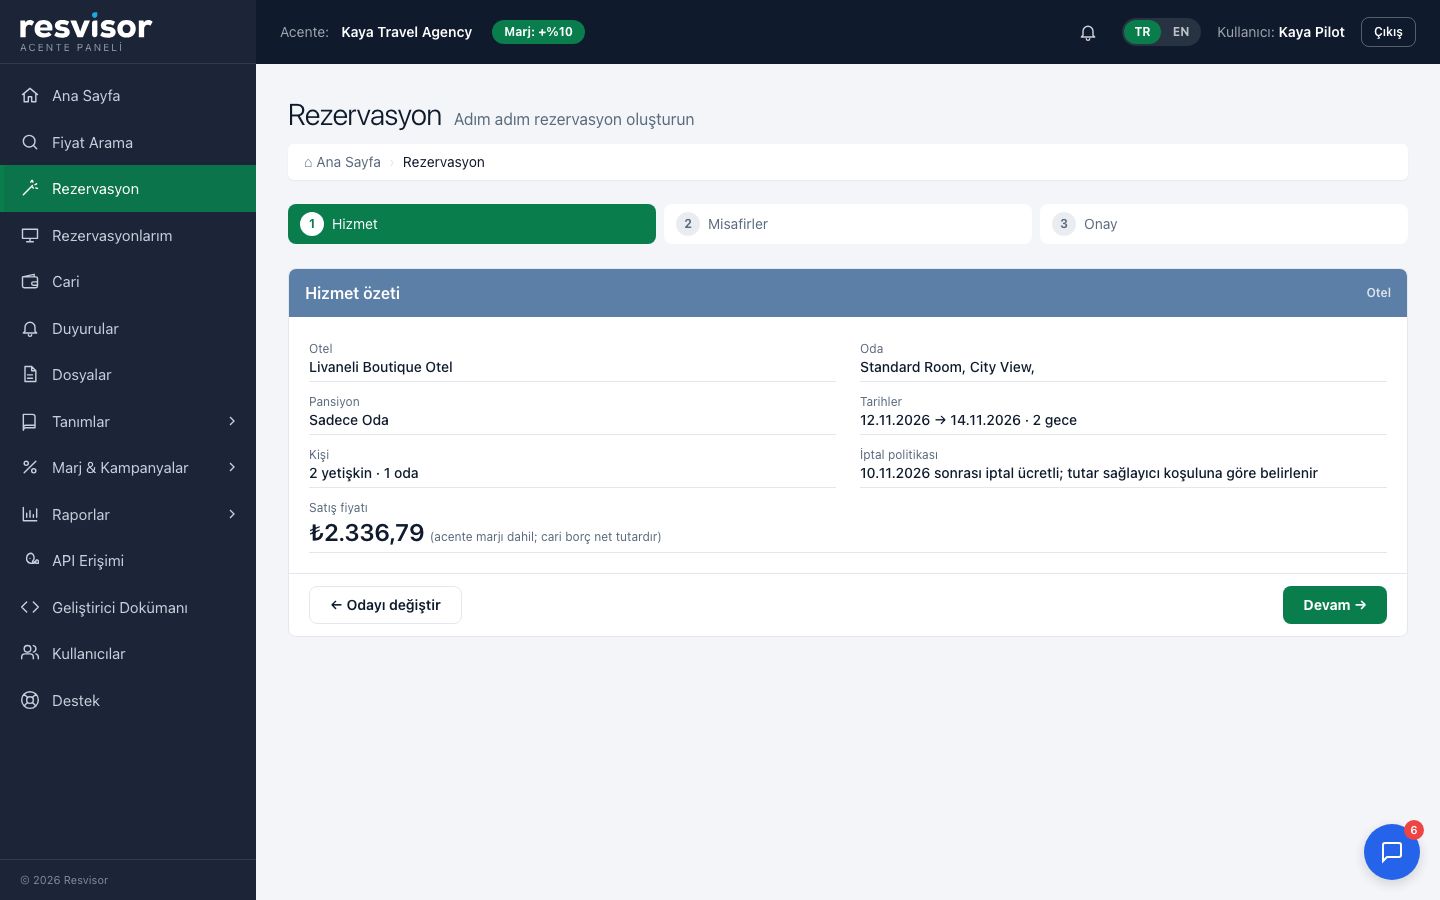
Task: Click the user name Kaya Pilot
Action: tap(1311, 32)
